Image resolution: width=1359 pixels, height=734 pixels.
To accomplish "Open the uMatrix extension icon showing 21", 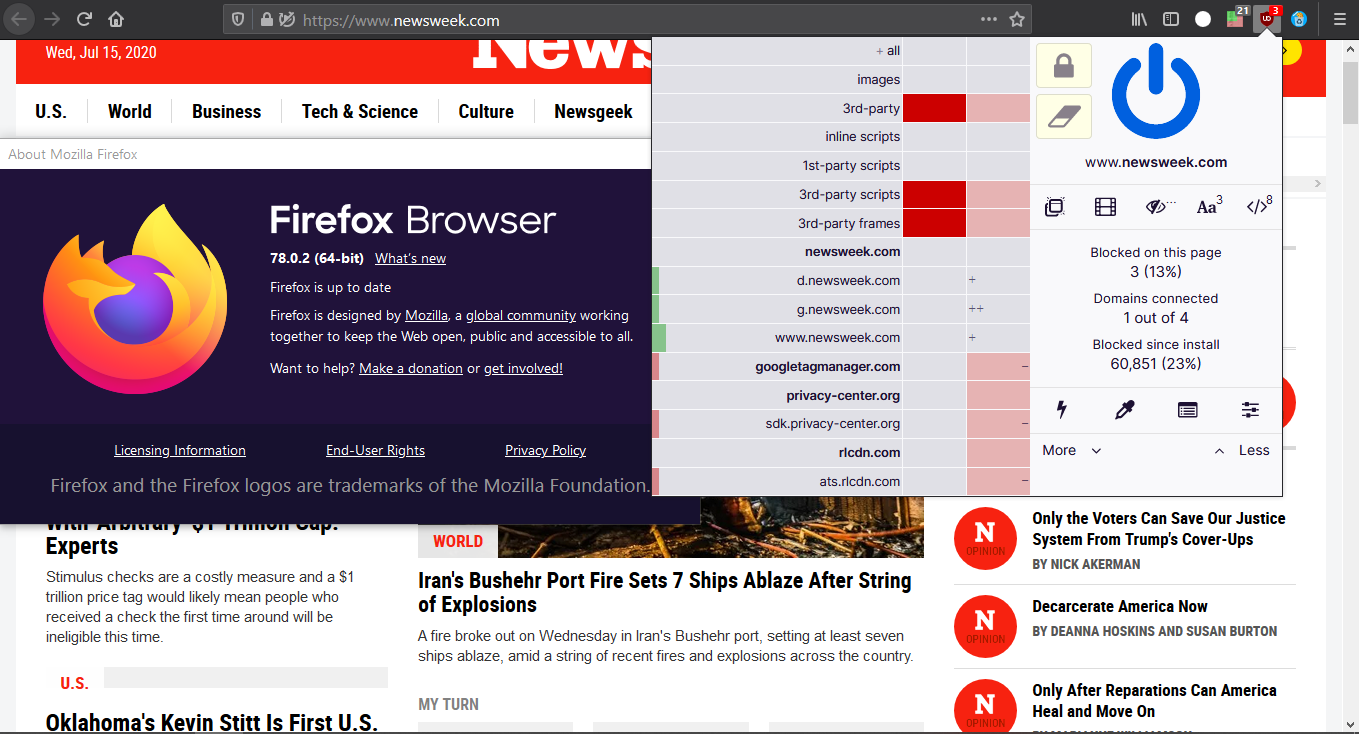I will point(1237,17).
